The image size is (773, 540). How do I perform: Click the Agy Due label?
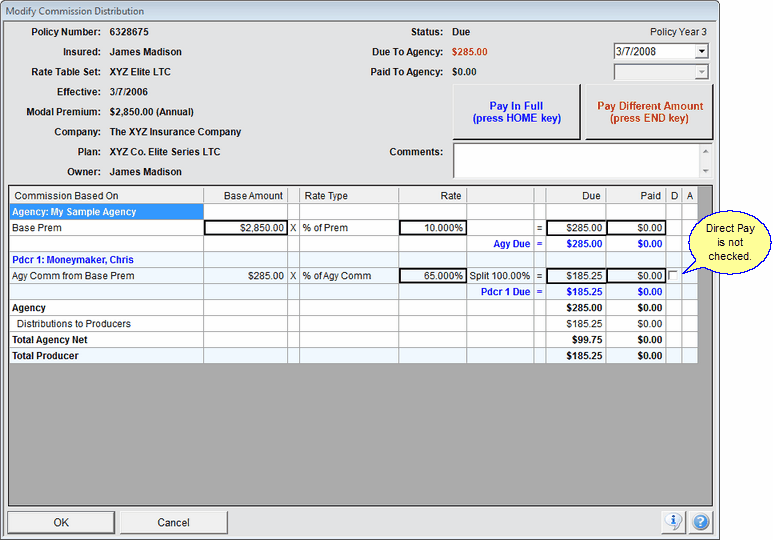pos(512,244)
